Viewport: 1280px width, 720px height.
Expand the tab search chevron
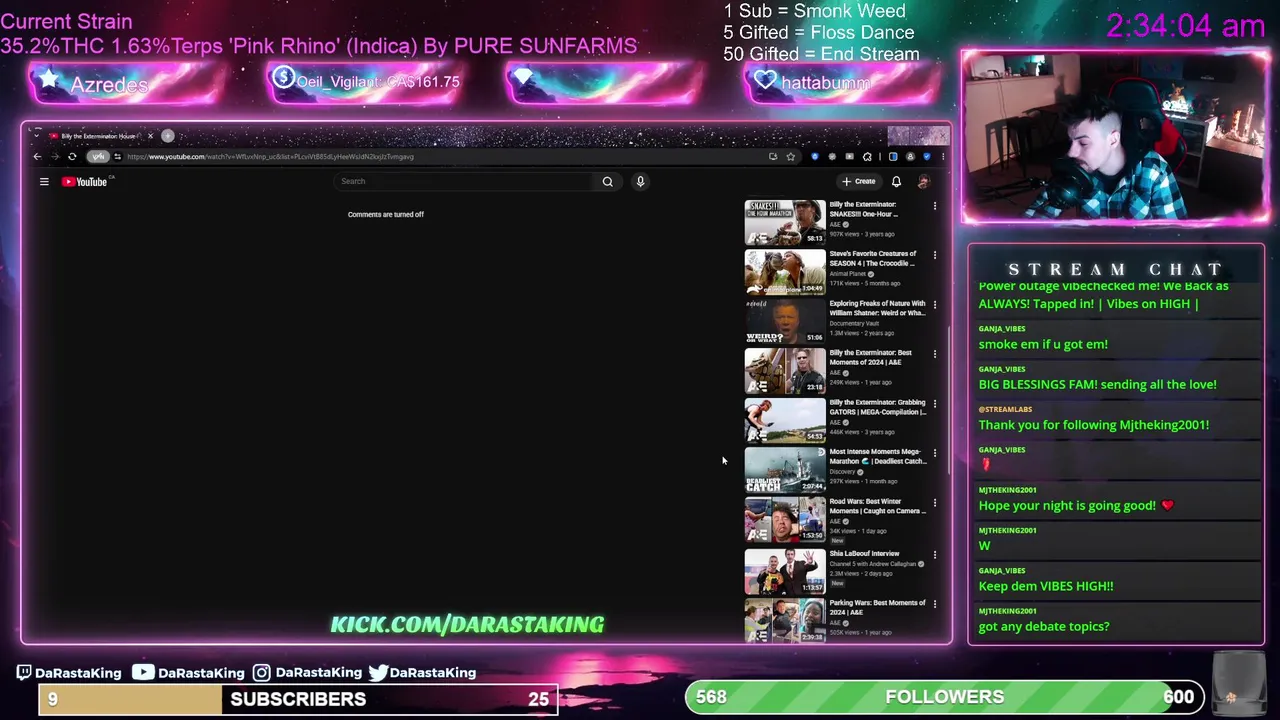[x=36, y=136]
